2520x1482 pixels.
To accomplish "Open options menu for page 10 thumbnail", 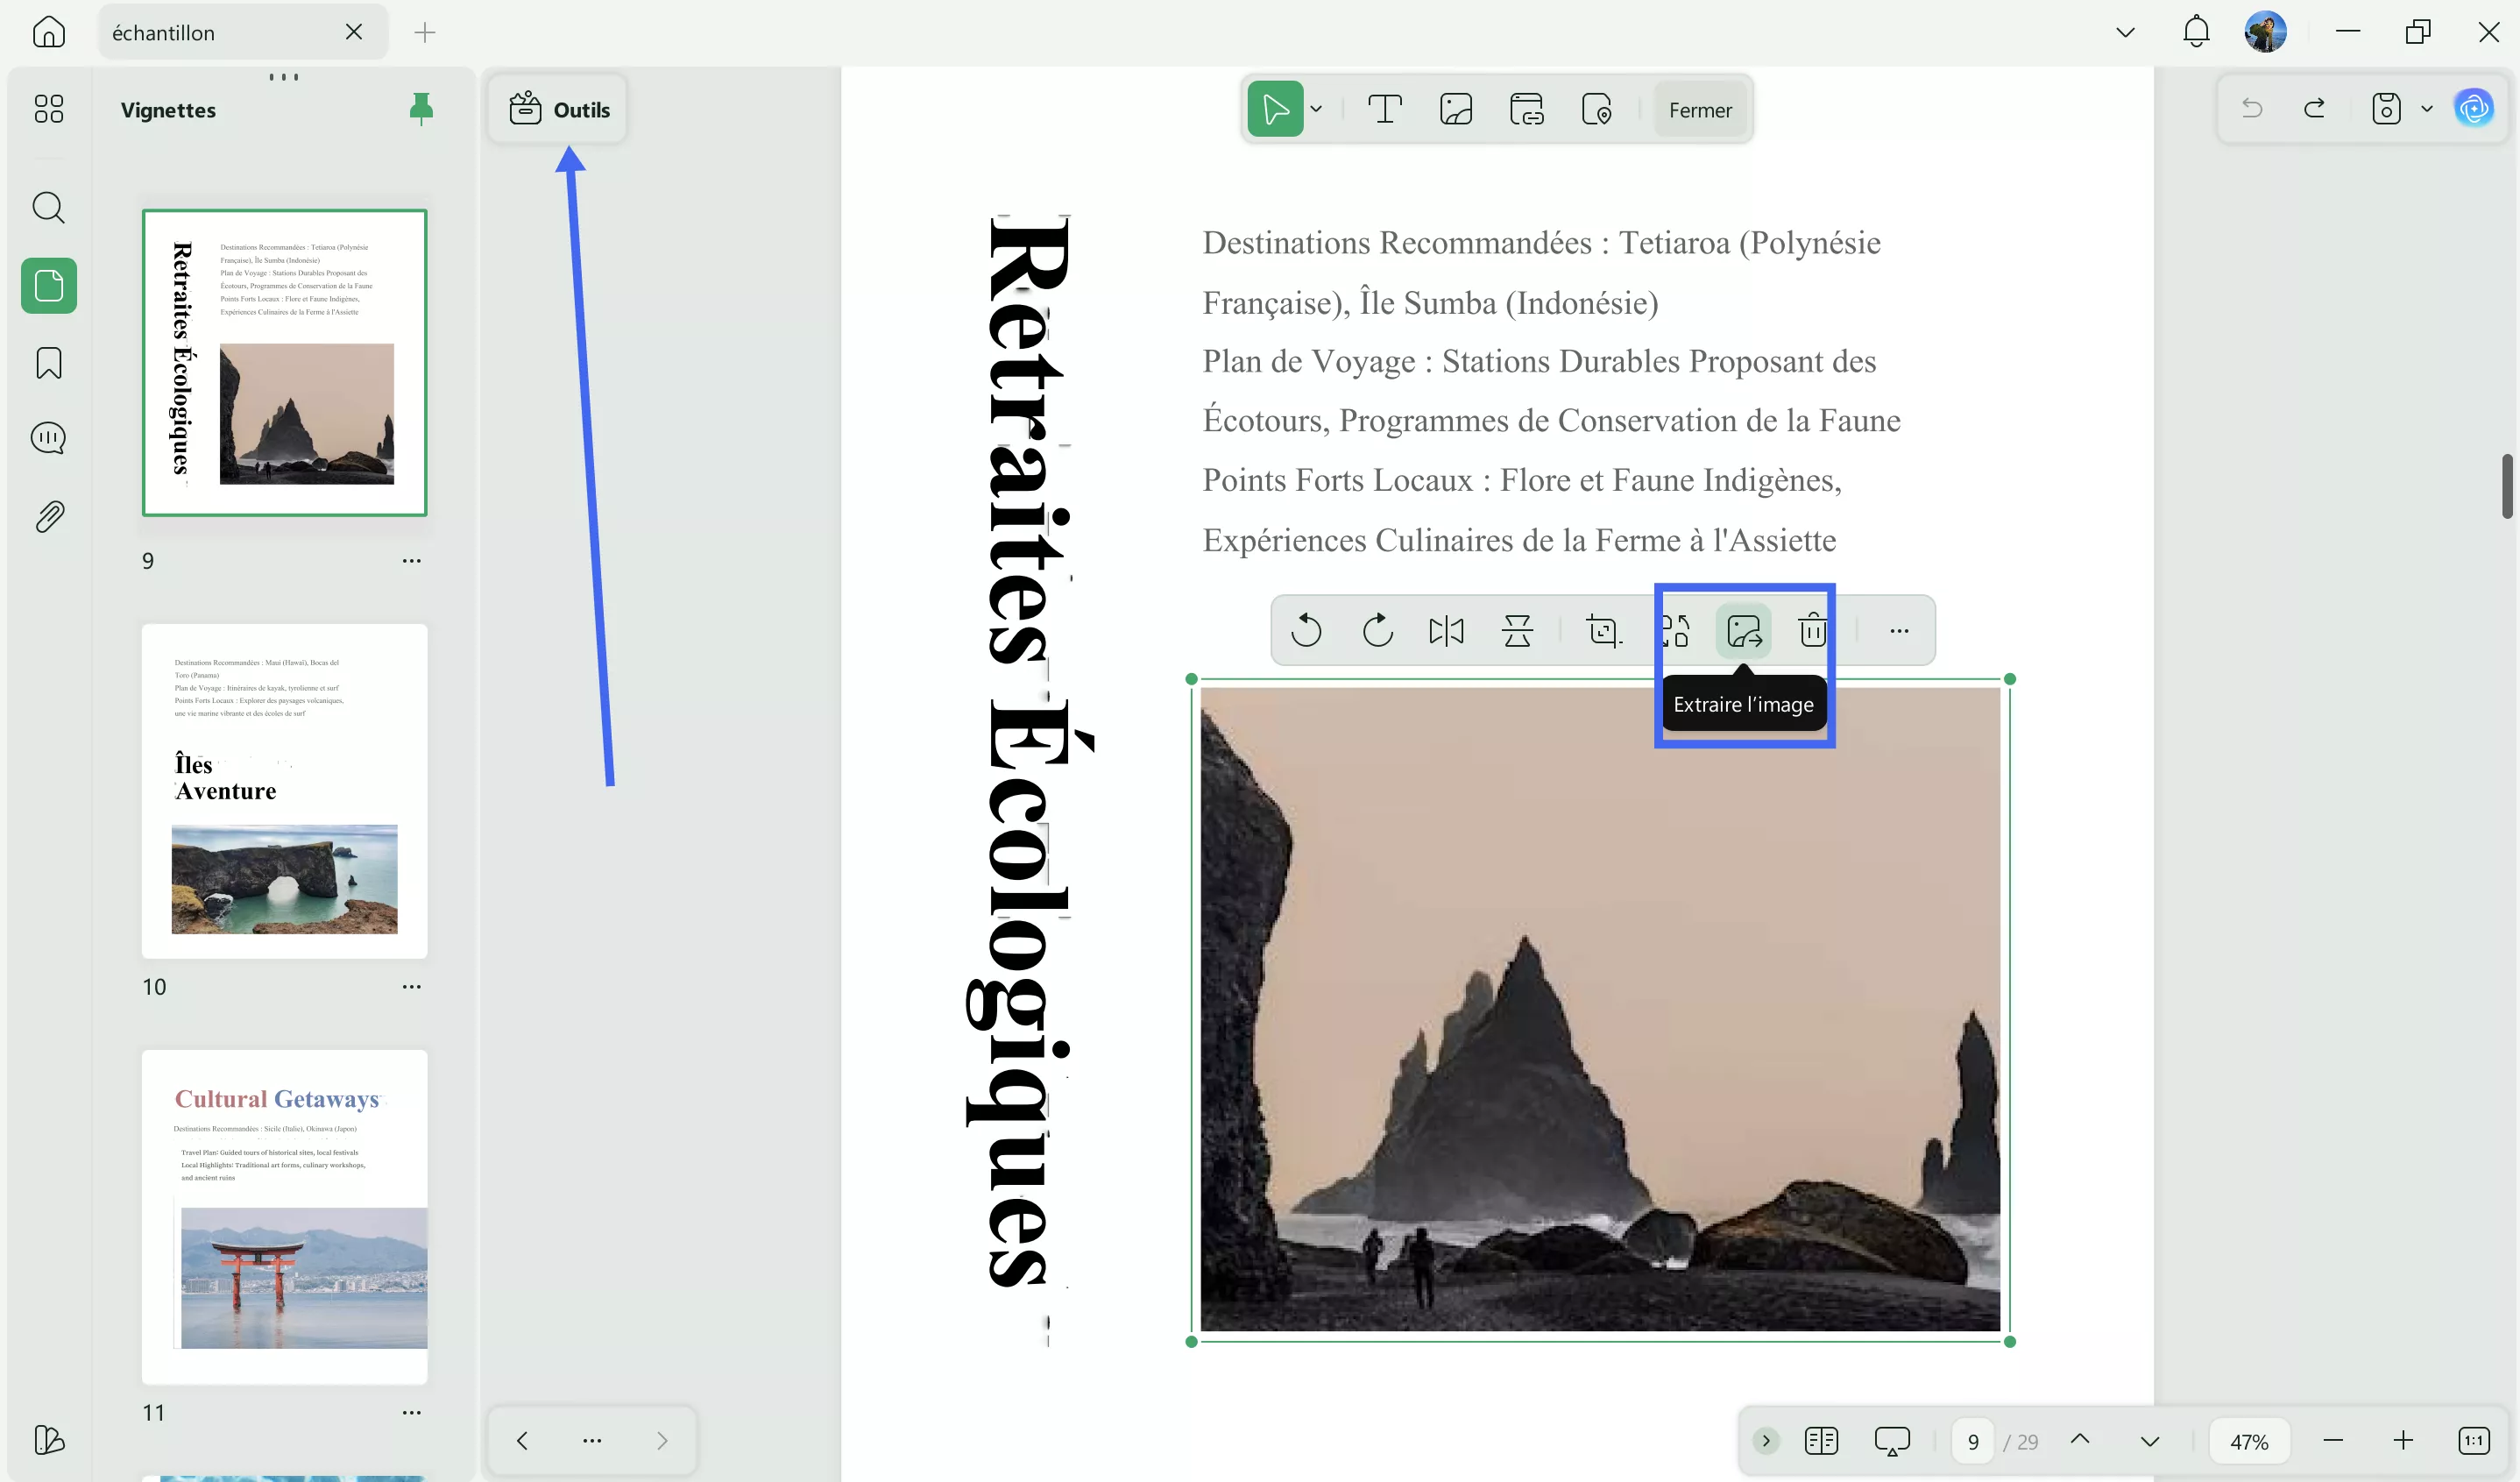I will pyautogui.click(x=411, y=987).
